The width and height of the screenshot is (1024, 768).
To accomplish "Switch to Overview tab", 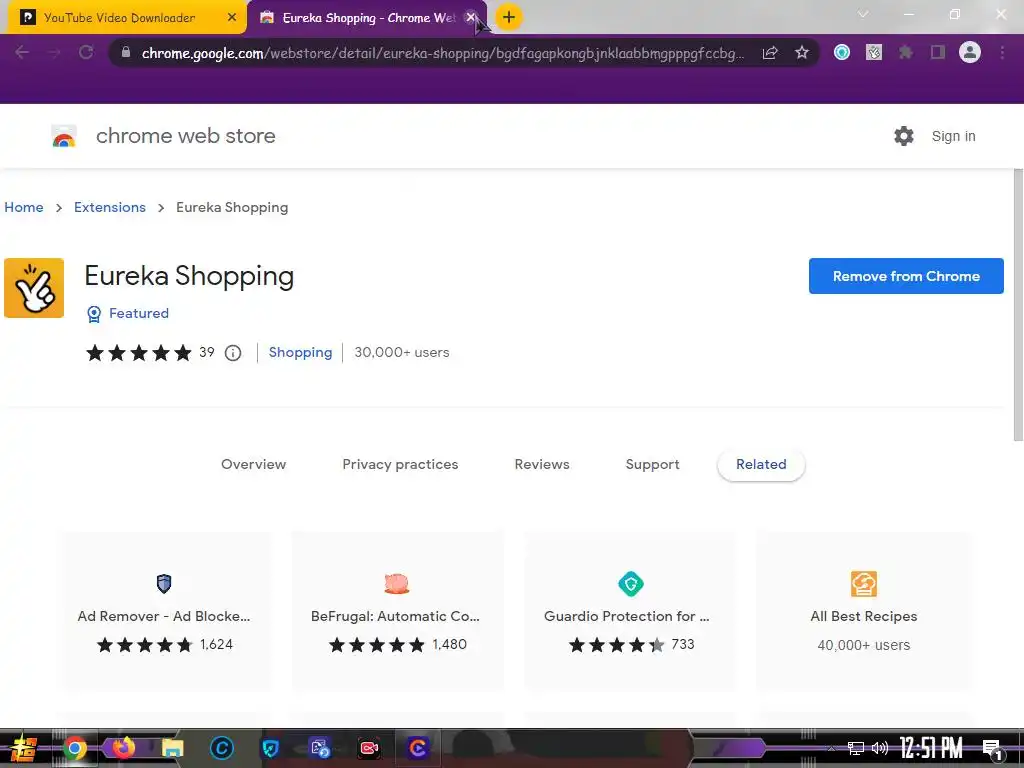I will (x=253, y=464).
